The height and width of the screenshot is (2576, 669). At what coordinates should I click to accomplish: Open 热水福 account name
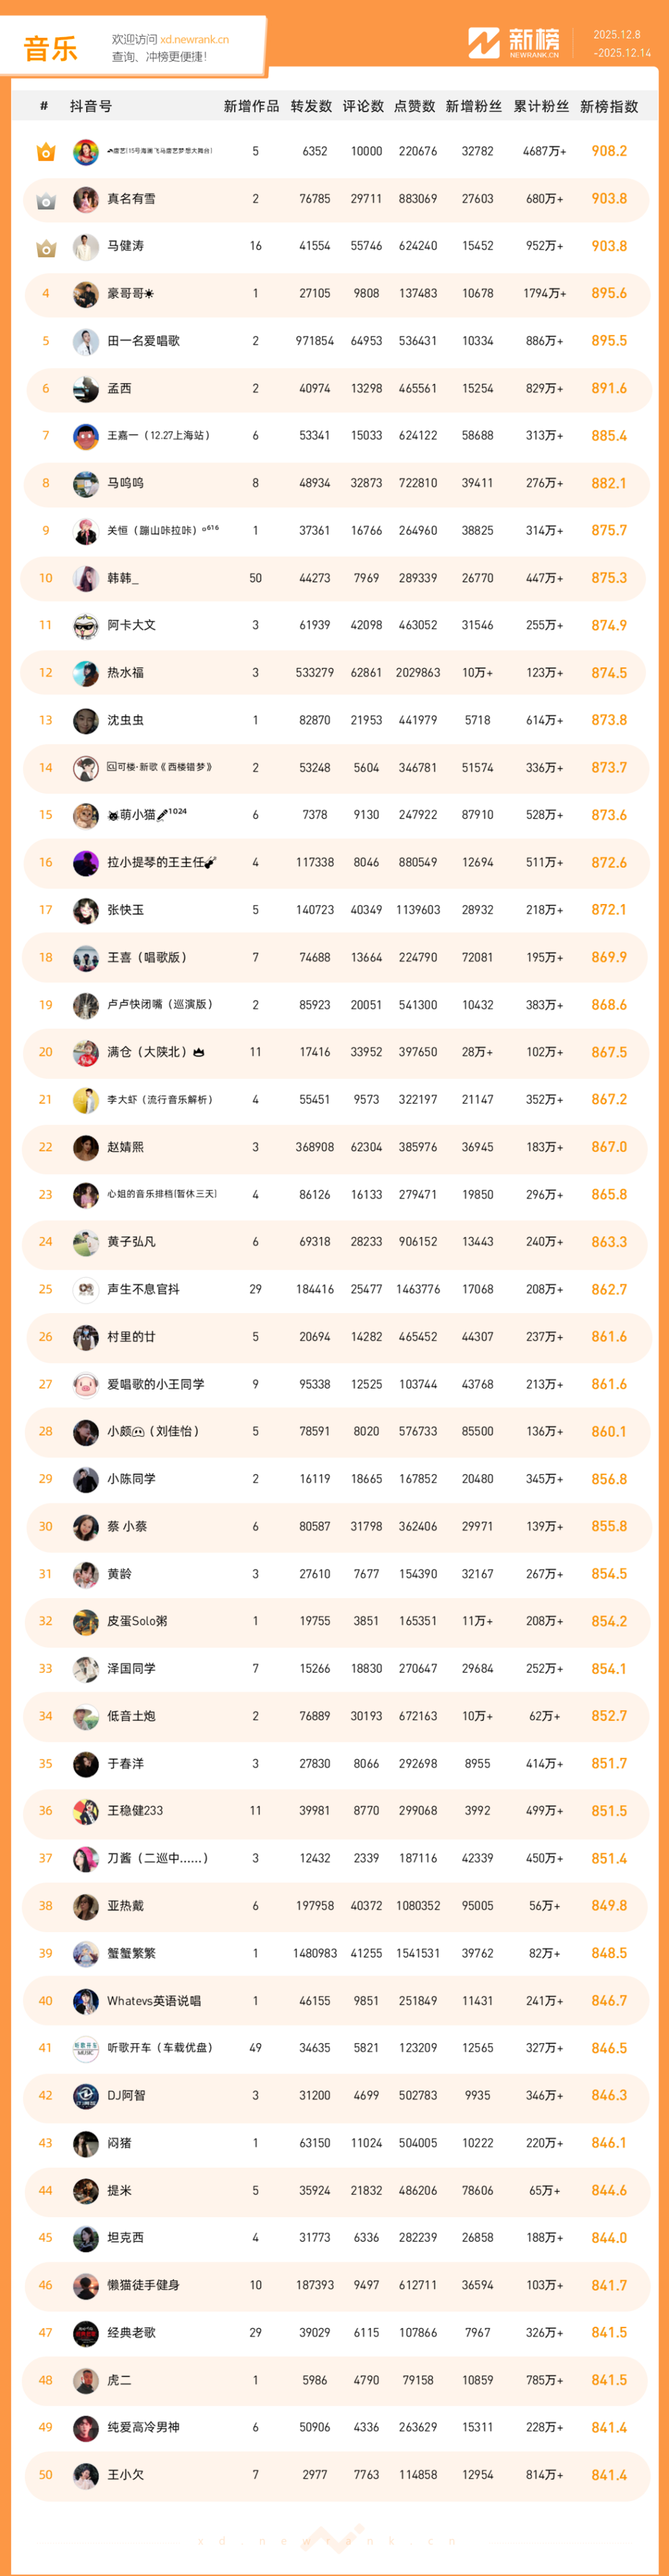pos(125,673)
